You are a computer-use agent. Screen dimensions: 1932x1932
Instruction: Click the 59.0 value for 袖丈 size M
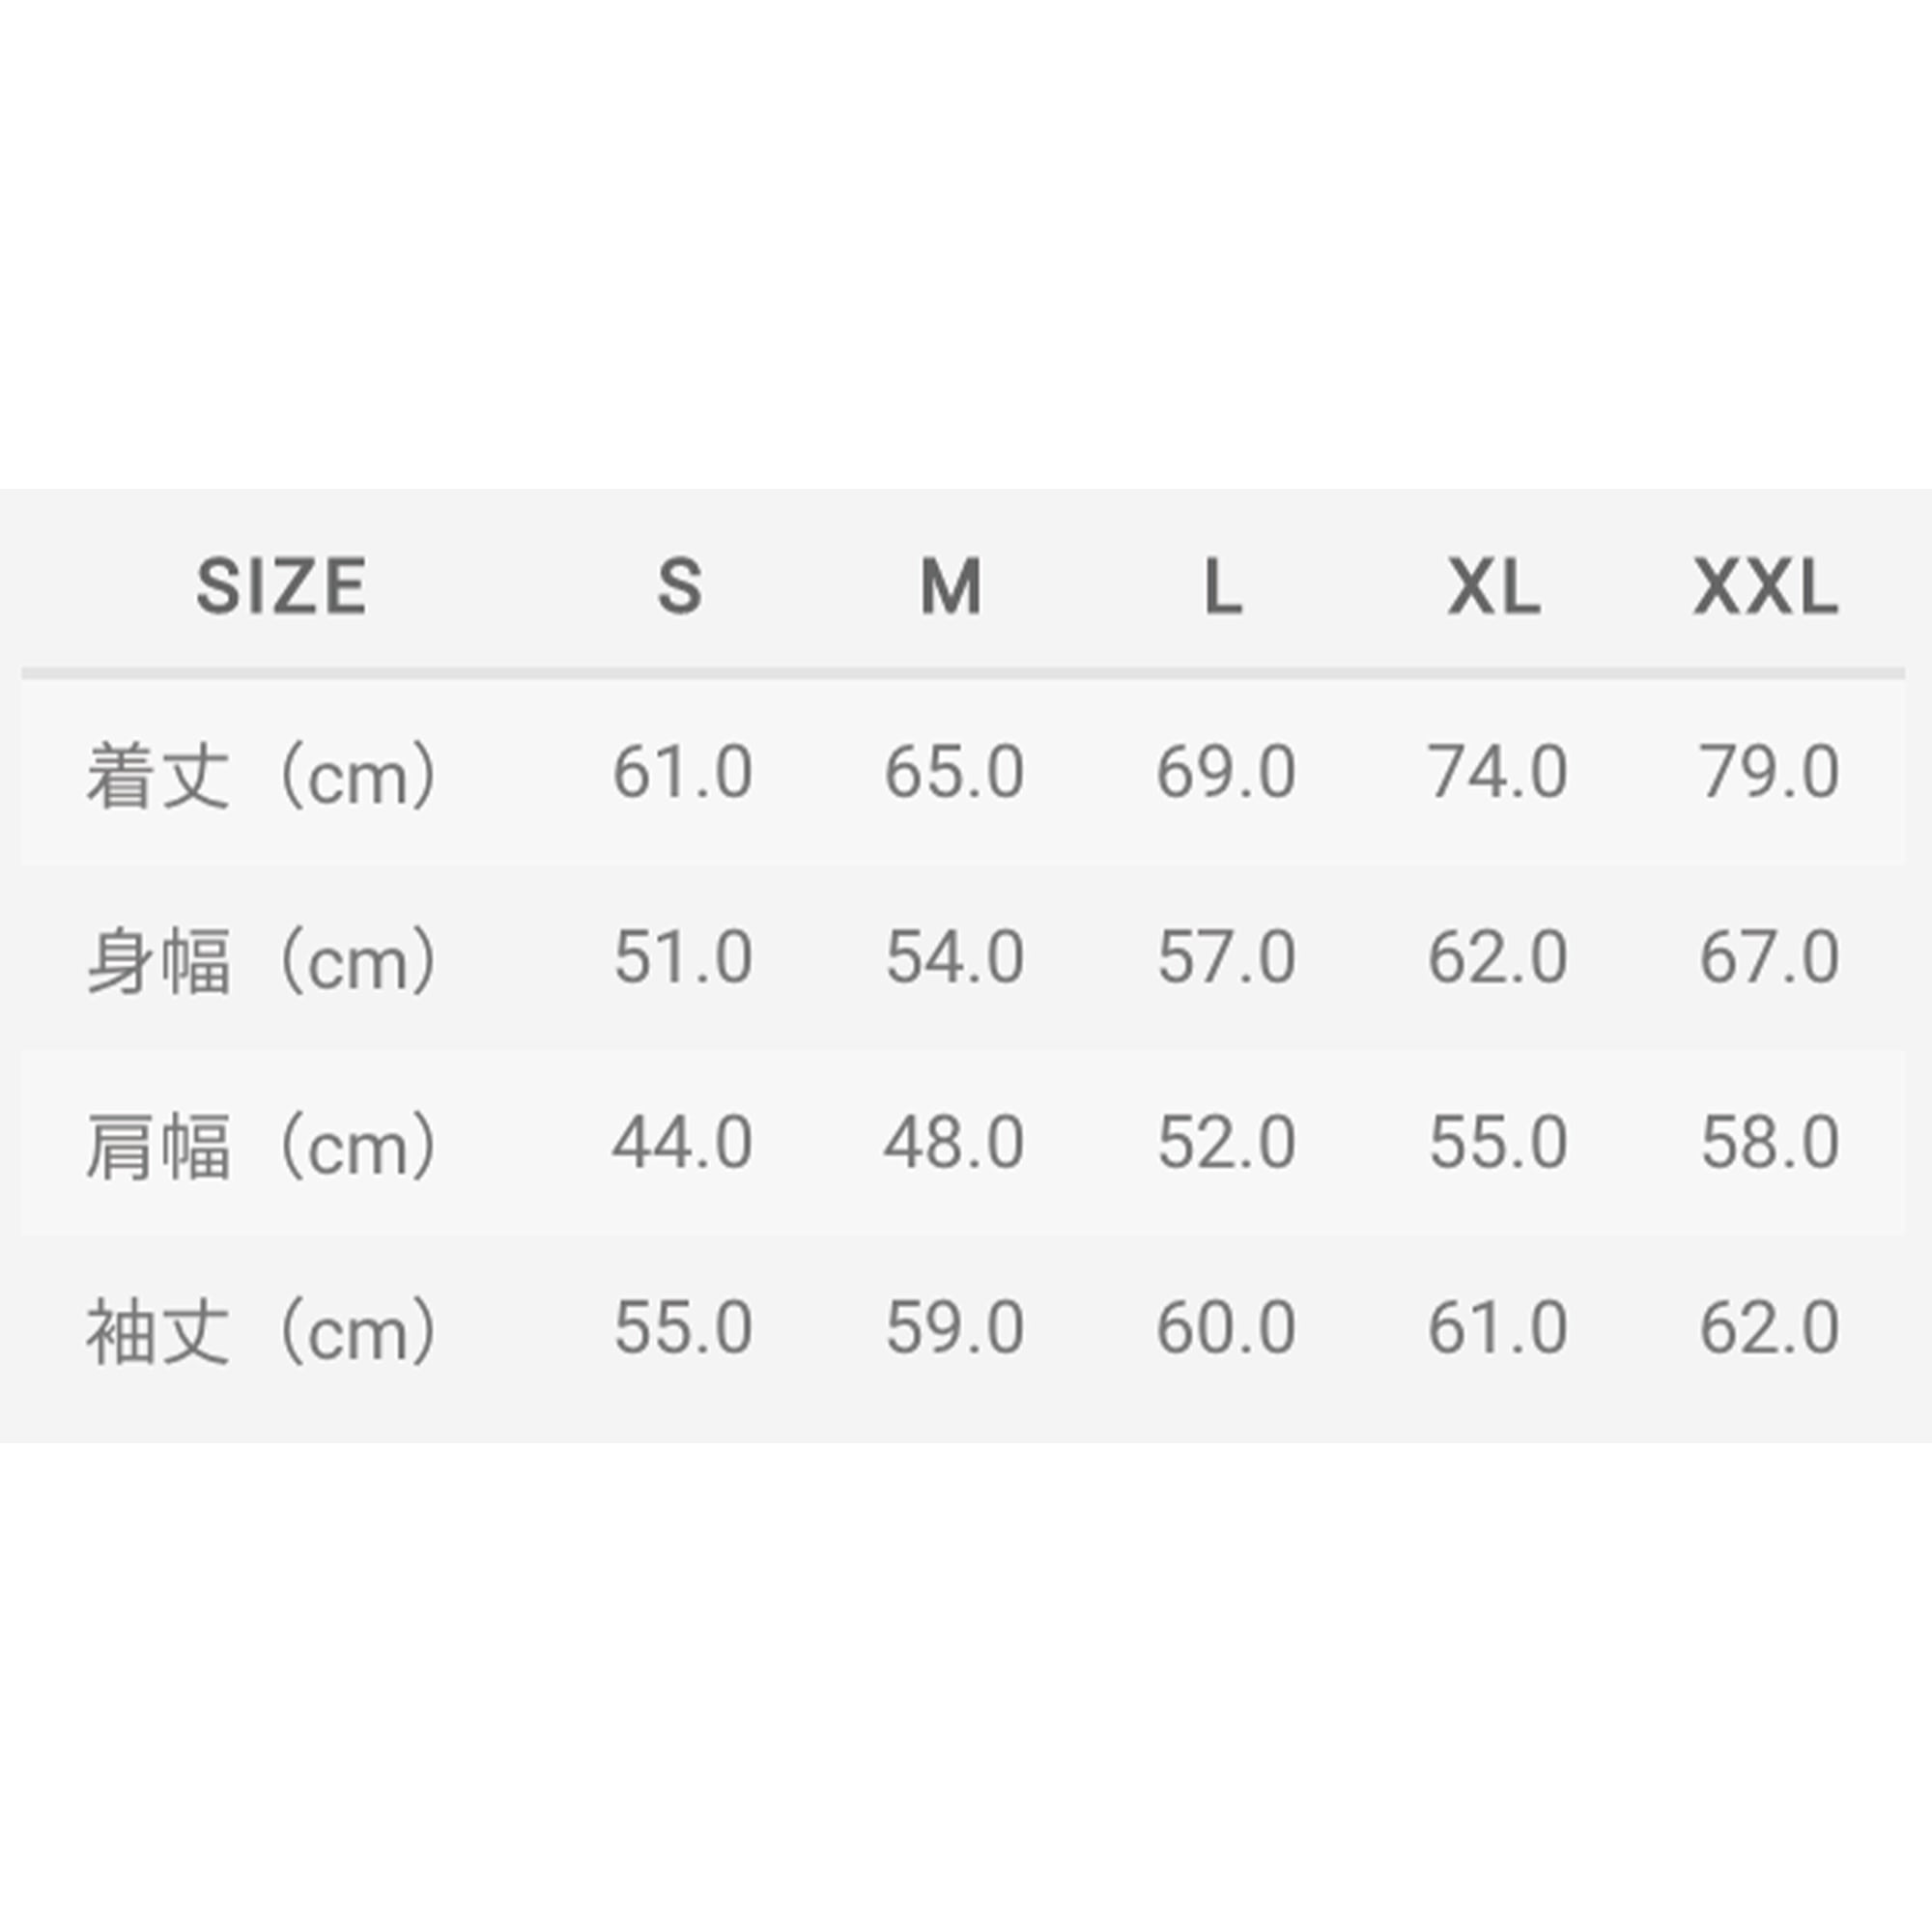tap(954, 1328)
